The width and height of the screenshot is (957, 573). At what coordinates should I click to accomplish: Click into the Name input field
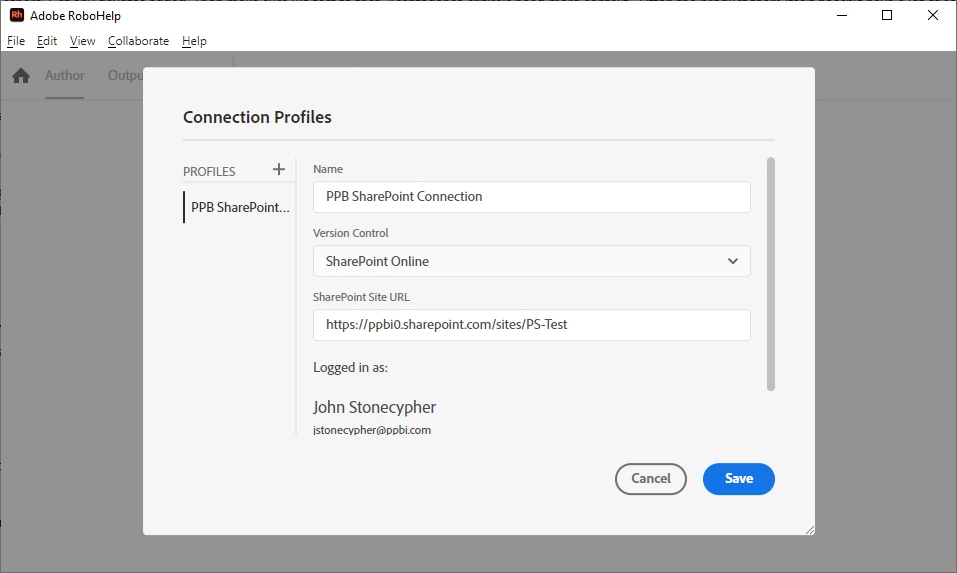532,197
